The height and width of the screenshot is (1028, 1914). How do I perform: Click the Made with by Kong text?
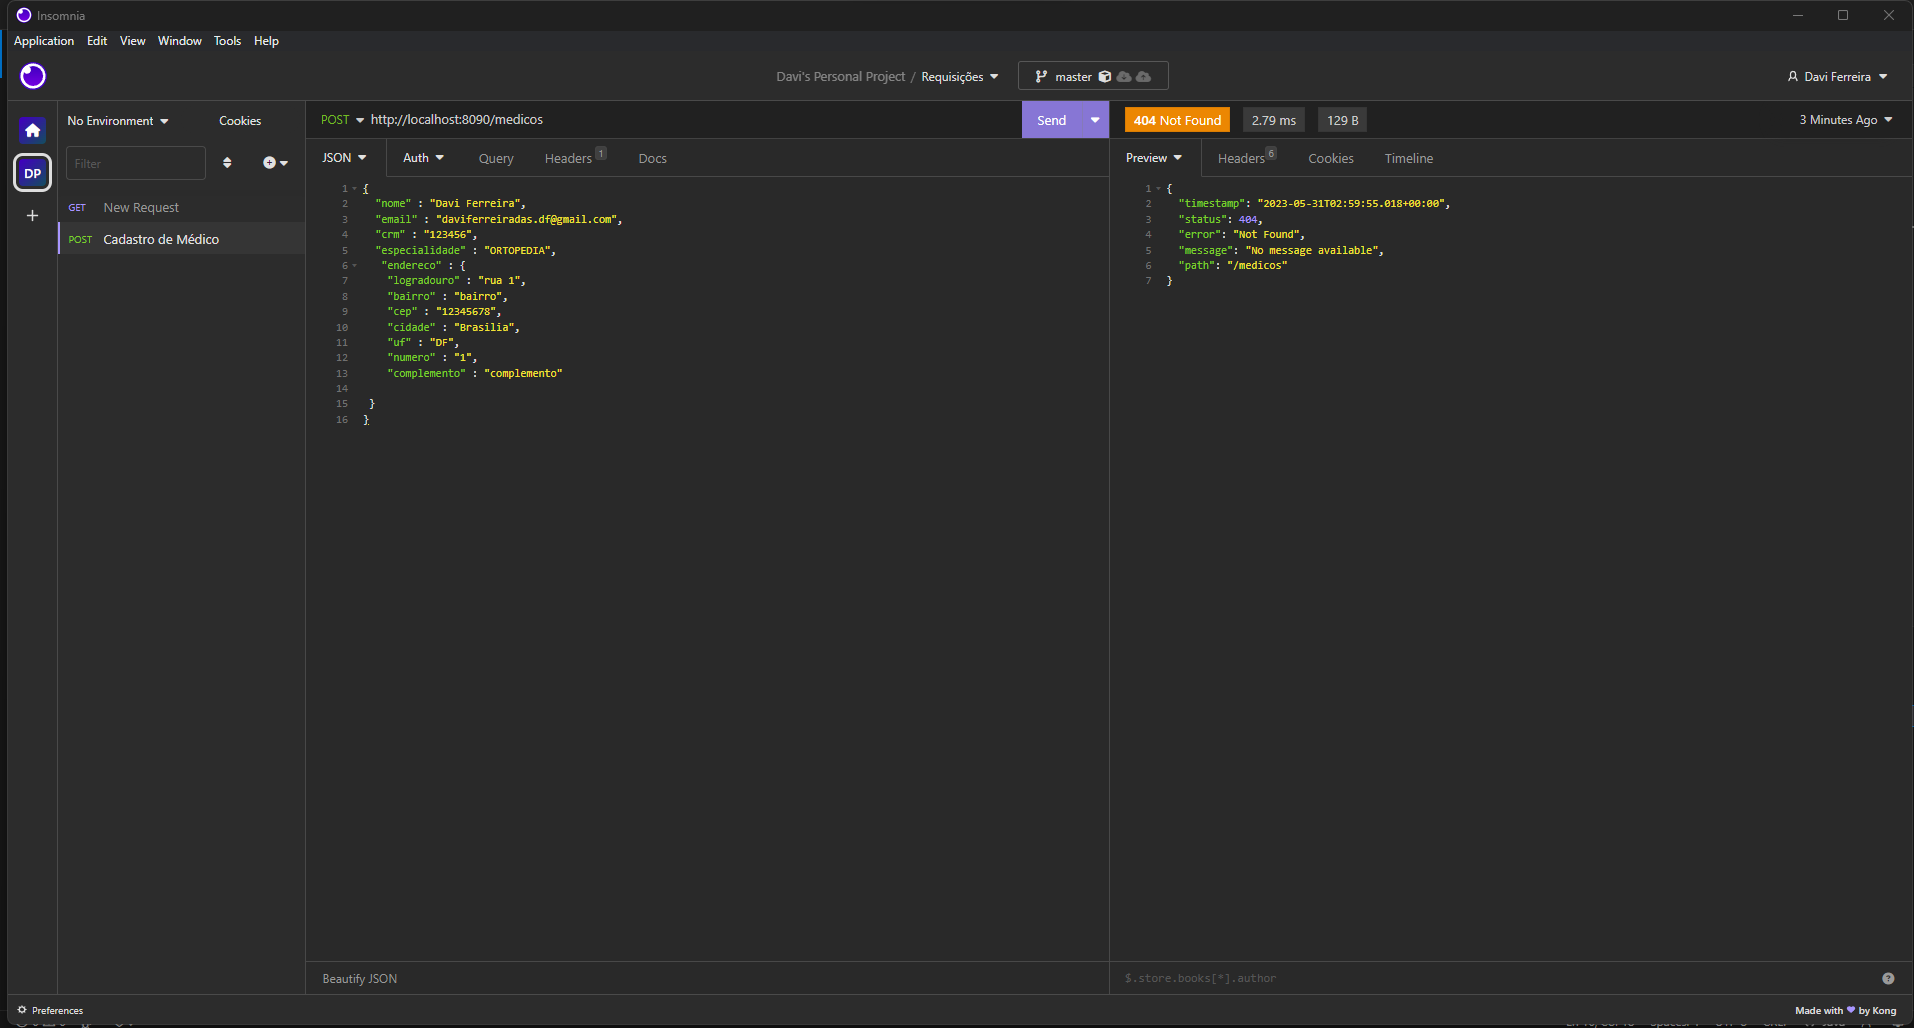[x=1846, y=1011]
